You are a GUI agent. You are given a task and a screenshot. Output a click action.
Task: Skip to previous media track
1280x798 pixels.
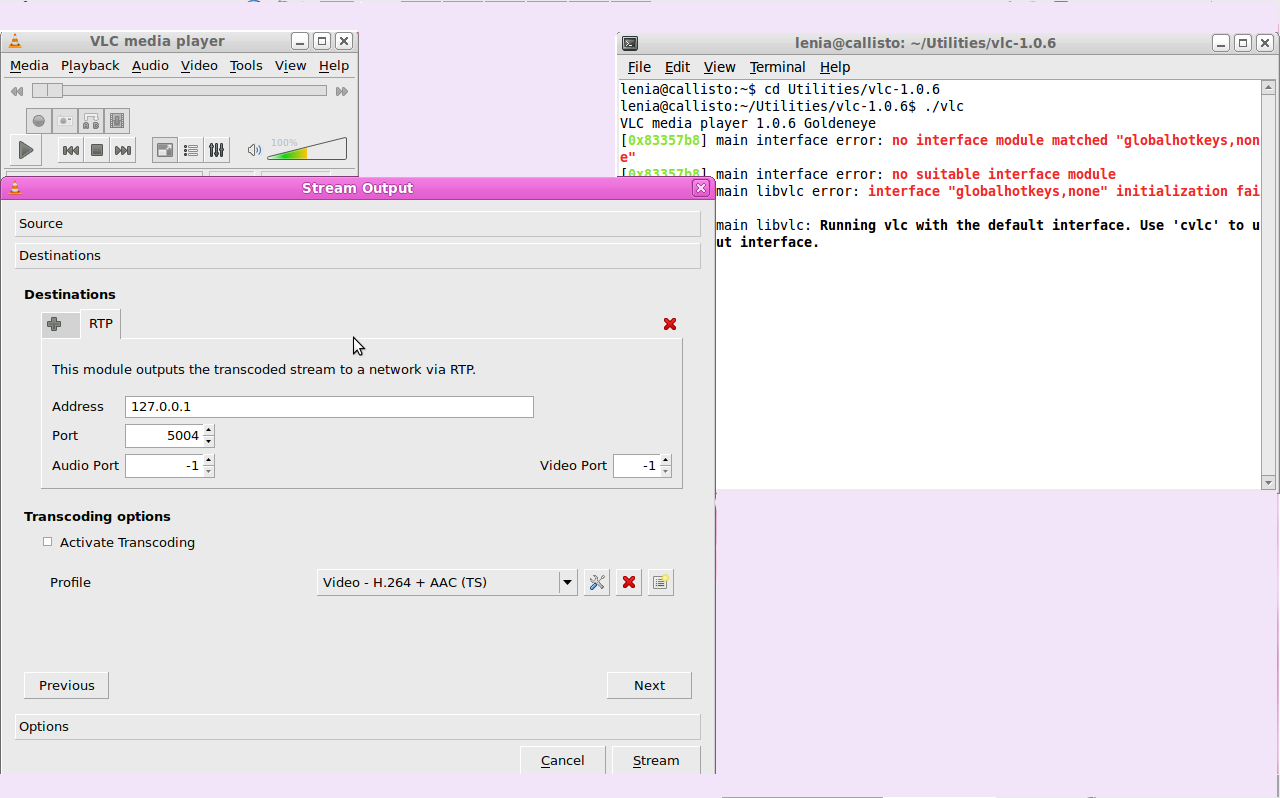(x=71, y=150)
